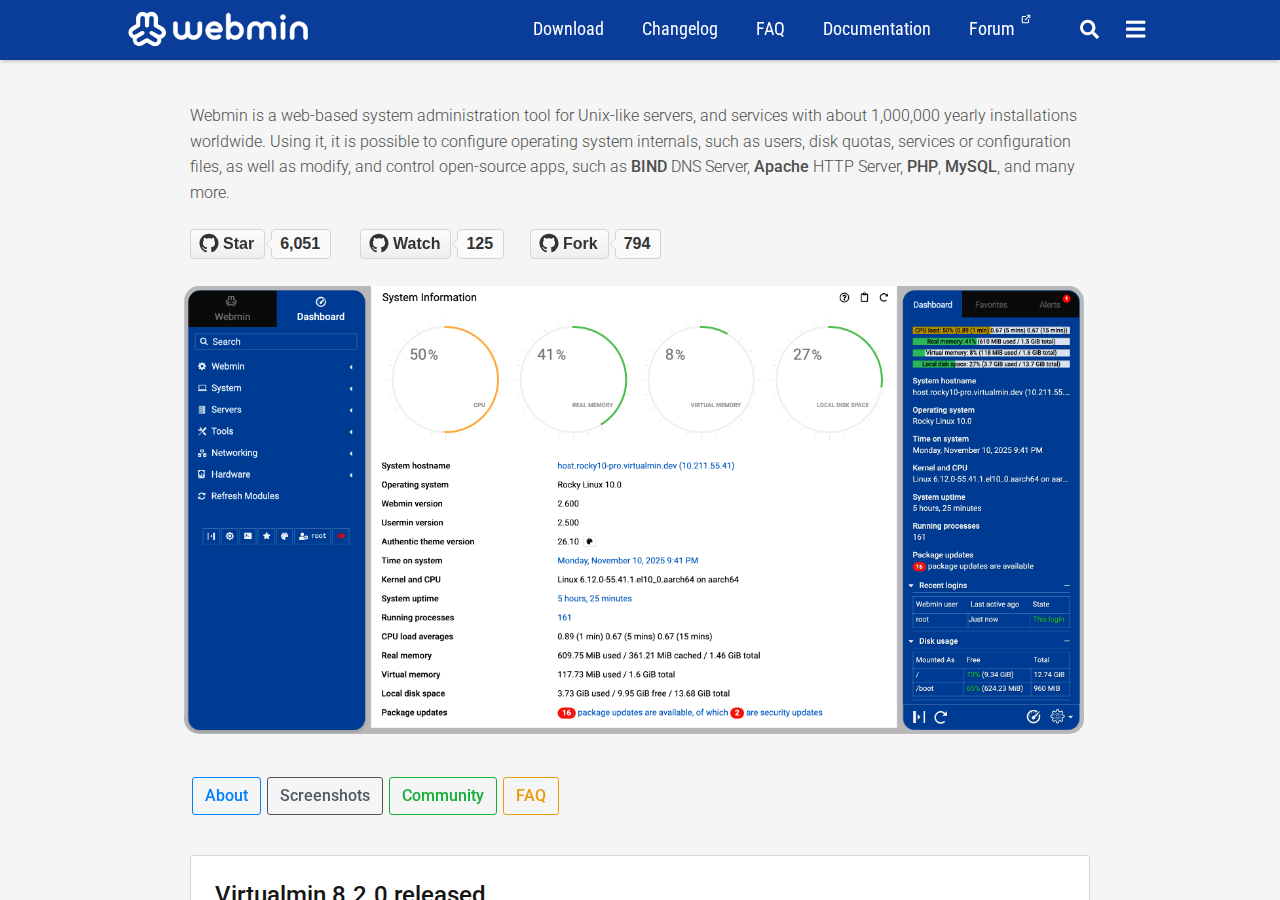The height and width of the screenshot is (900, 1280).
Task: Click the Virtual Memory 8% gauge
Action: tap(701, 380)
